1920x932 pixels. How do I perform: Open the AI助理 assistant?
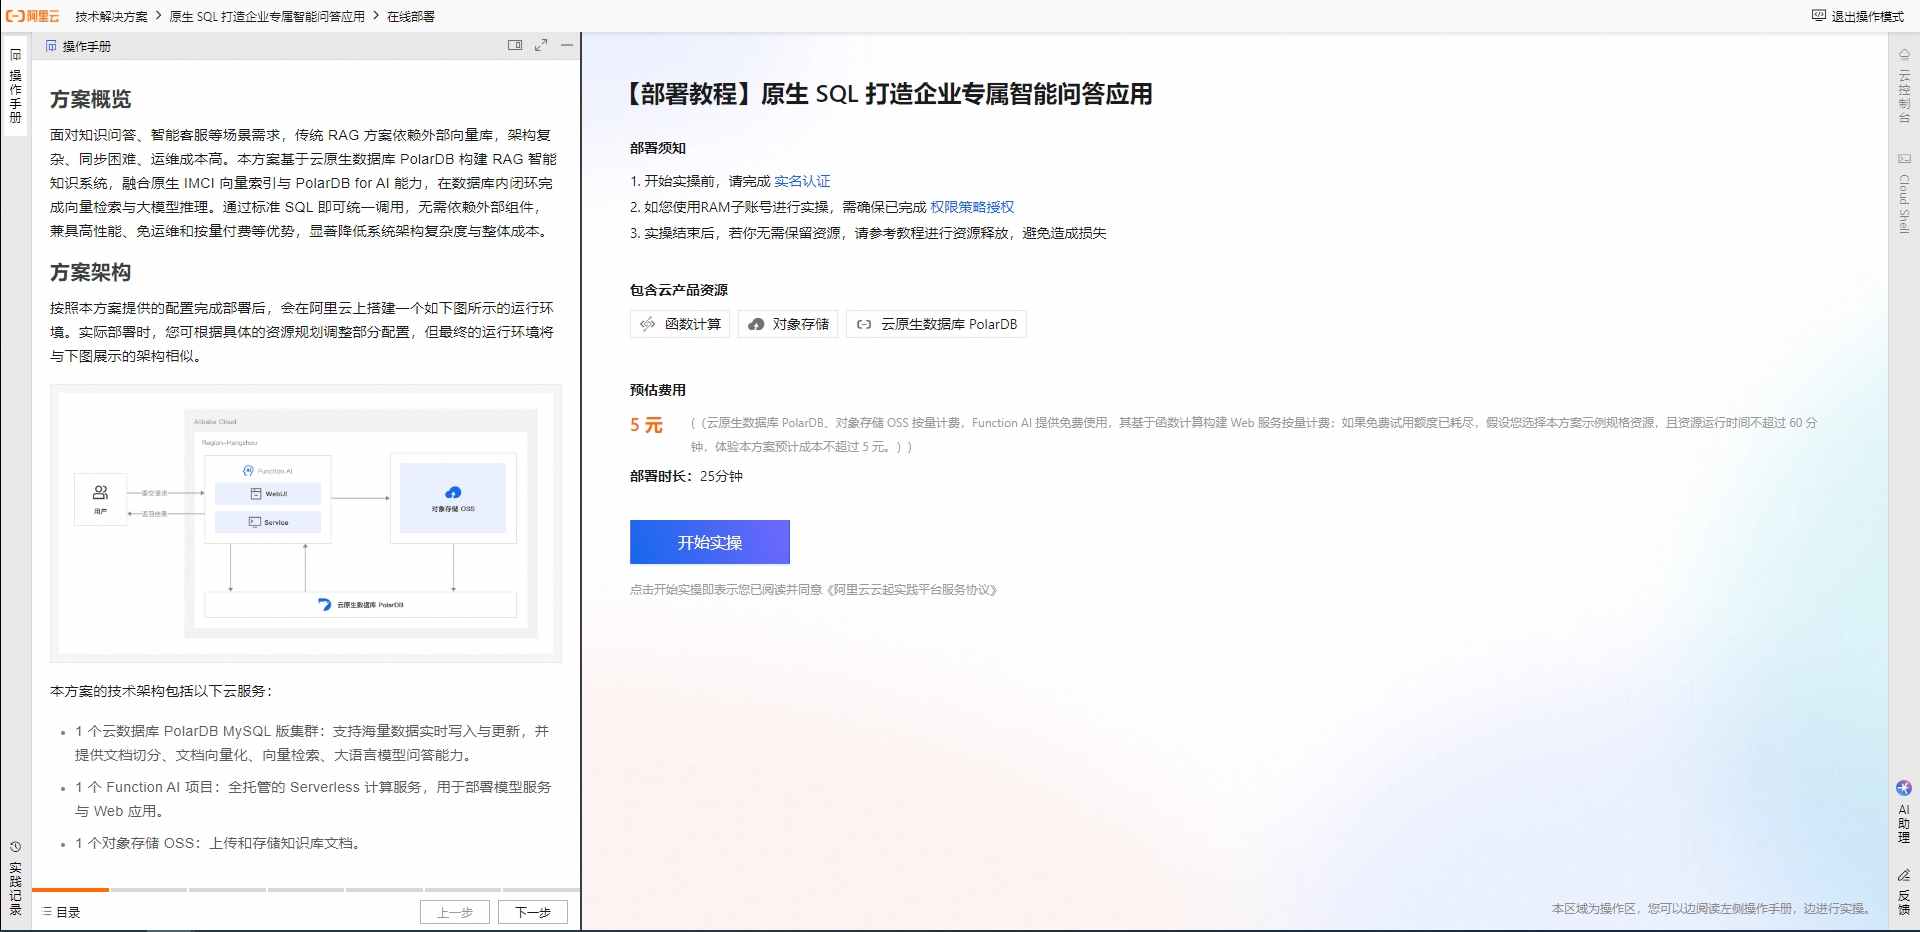click(1905, 812)
